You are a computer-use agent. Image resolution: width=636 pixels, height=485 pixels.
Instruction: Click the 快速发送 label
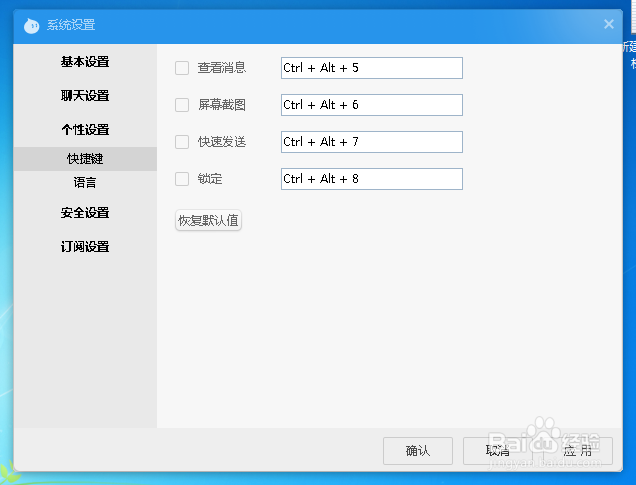coord(222,142)
